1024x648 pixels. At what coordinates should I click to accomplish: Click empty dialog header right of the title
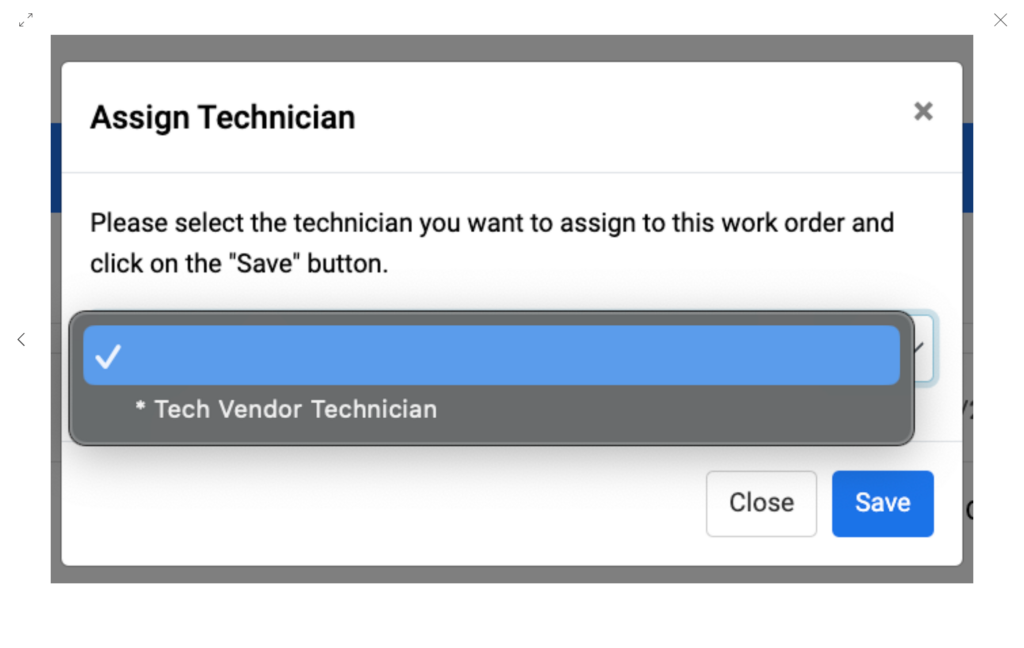633,118
